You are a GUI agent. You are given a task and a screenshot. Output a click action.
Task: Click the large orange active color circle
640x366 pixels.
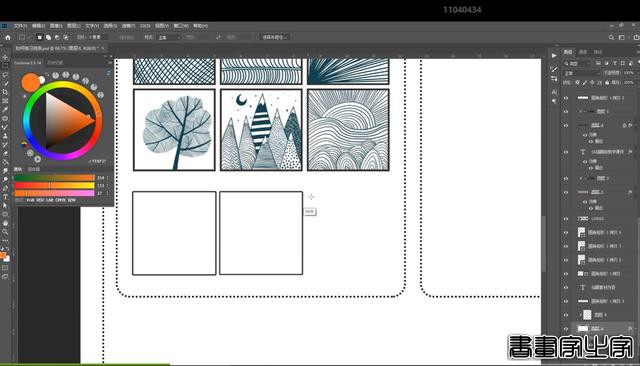pyautogui.click(x=31, y=82)
